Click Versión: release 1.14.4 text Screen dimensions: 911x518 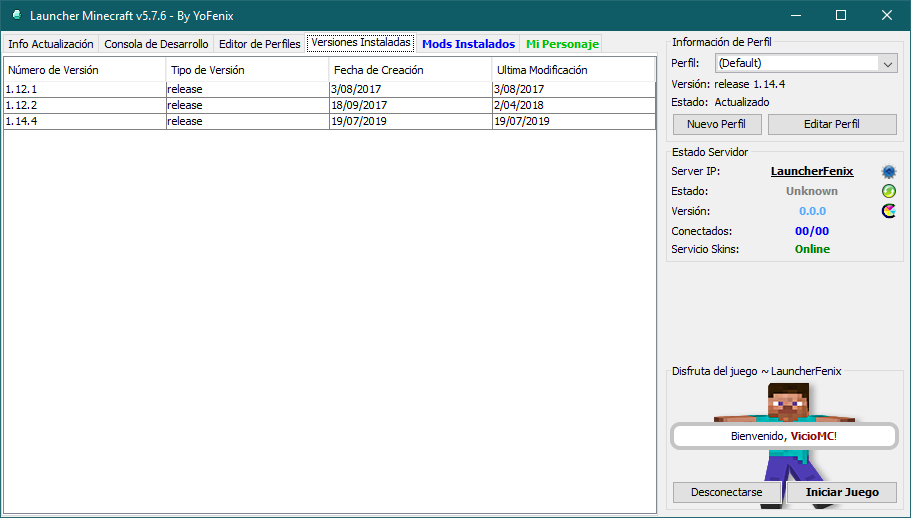tap(728, 84)
